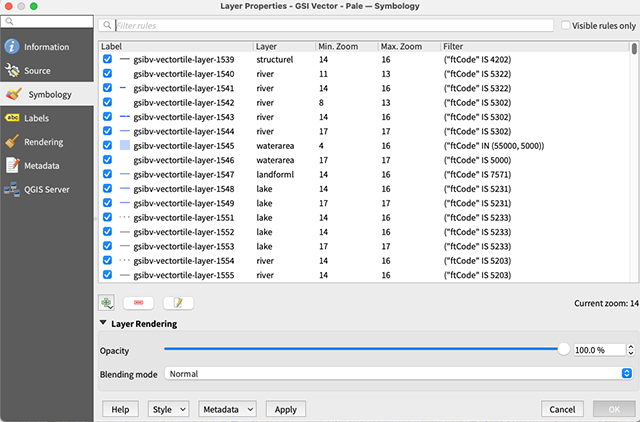Screen dimensions: 640x422
Task: Click the blue waterarea swatch of layer-1545
Action: 125,145
